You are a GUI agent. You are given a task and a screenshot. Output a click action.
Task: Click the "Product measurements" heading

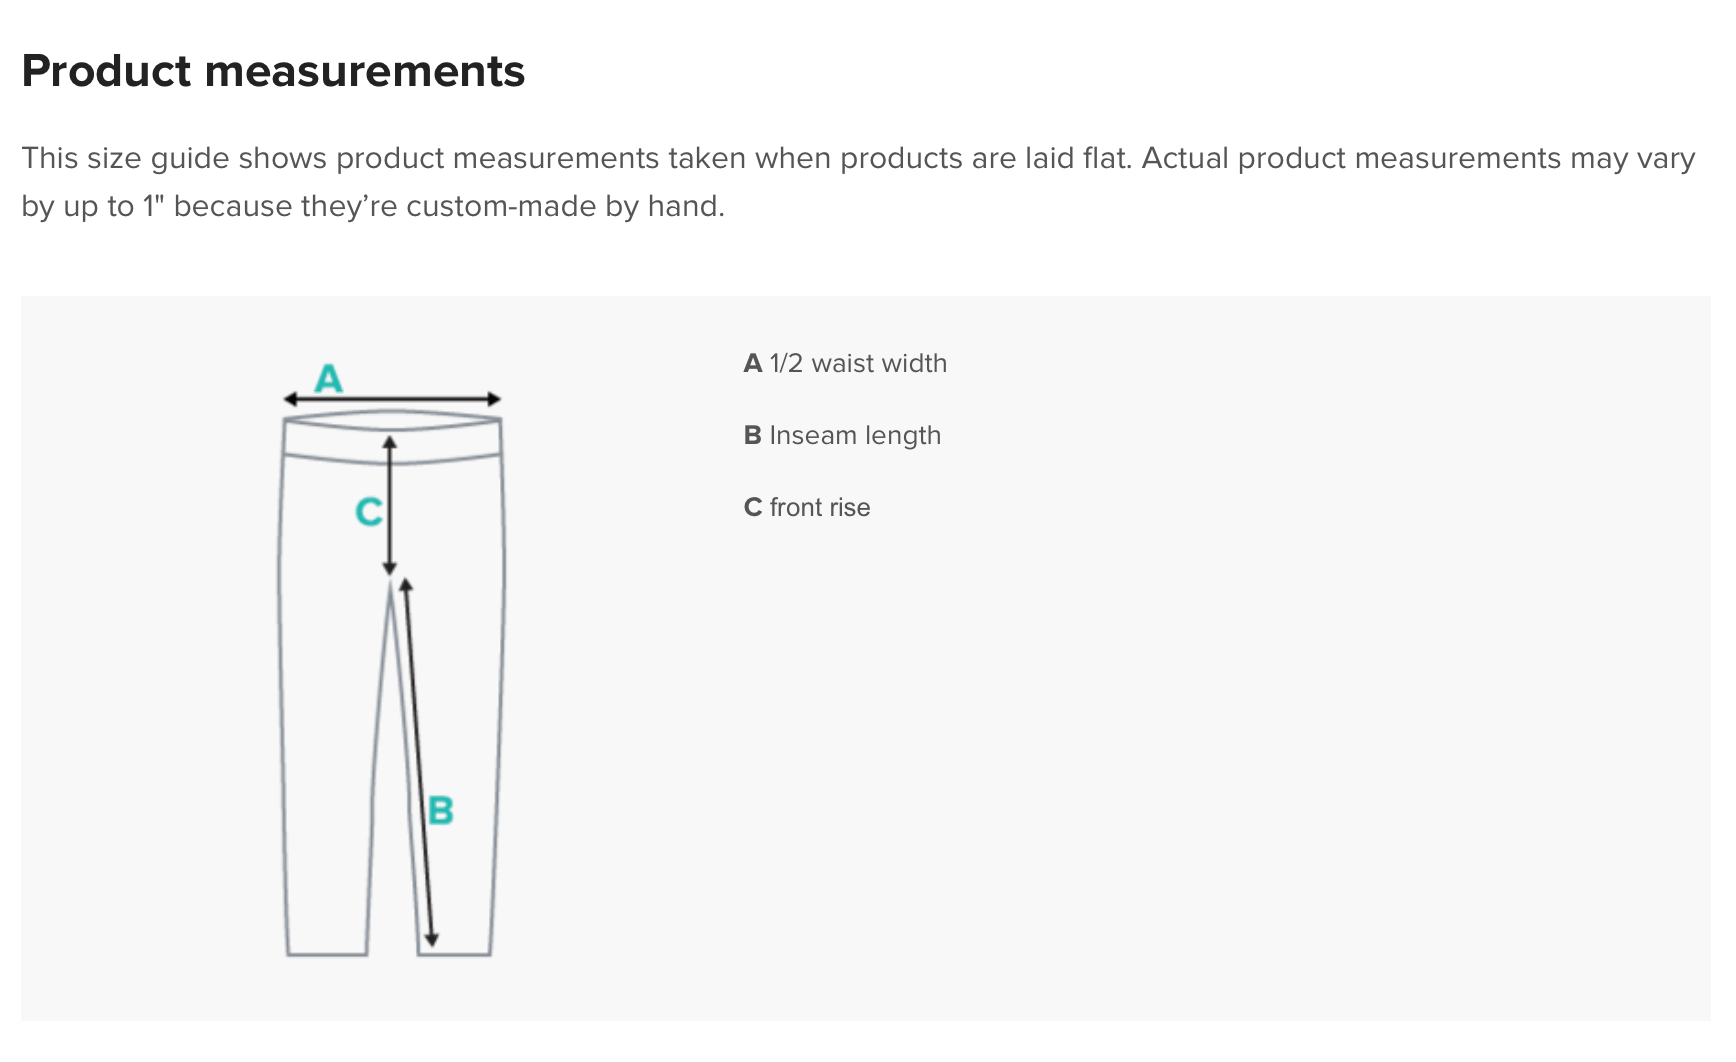pos(273,71)
